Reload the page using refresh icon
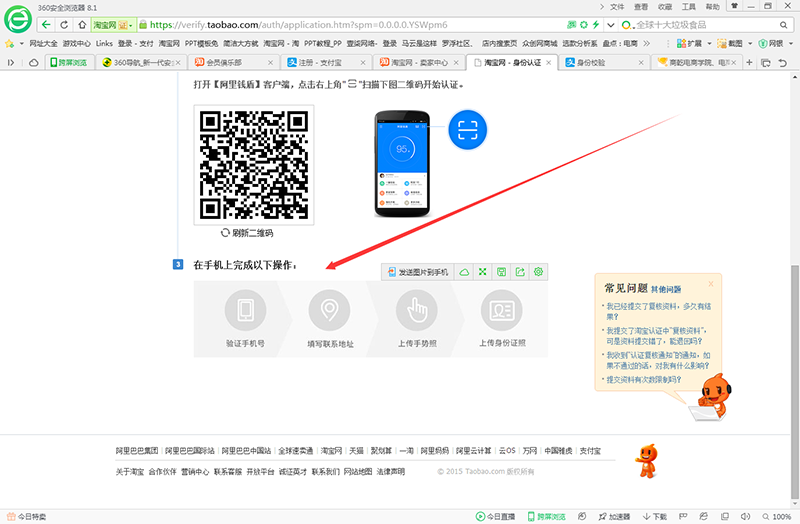 click(x=64, y=24)
